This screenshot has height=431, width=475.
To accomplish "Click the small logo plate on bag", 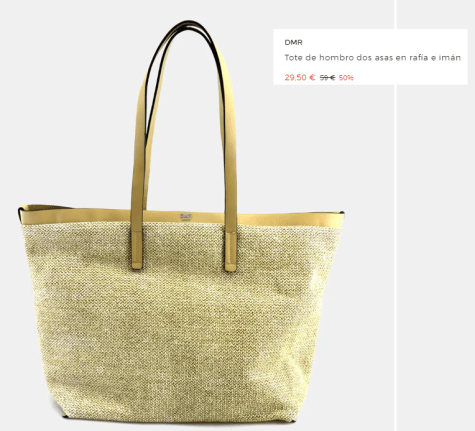I will click(x=186, y=217).
